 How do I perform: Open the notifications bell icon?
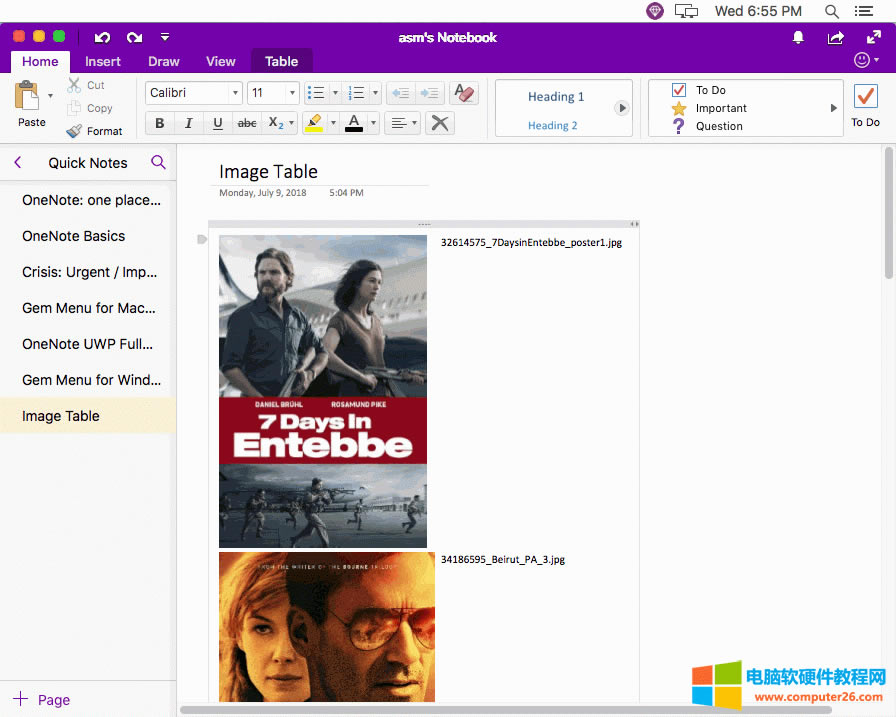click(x=798, y=37)
